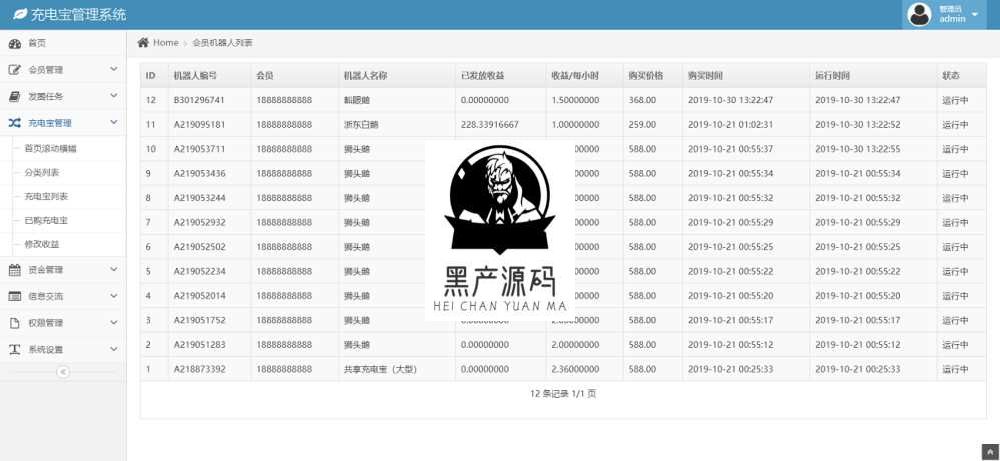Click the text icon beside 系统设置

pyautogui.click(x=15, y=349)
